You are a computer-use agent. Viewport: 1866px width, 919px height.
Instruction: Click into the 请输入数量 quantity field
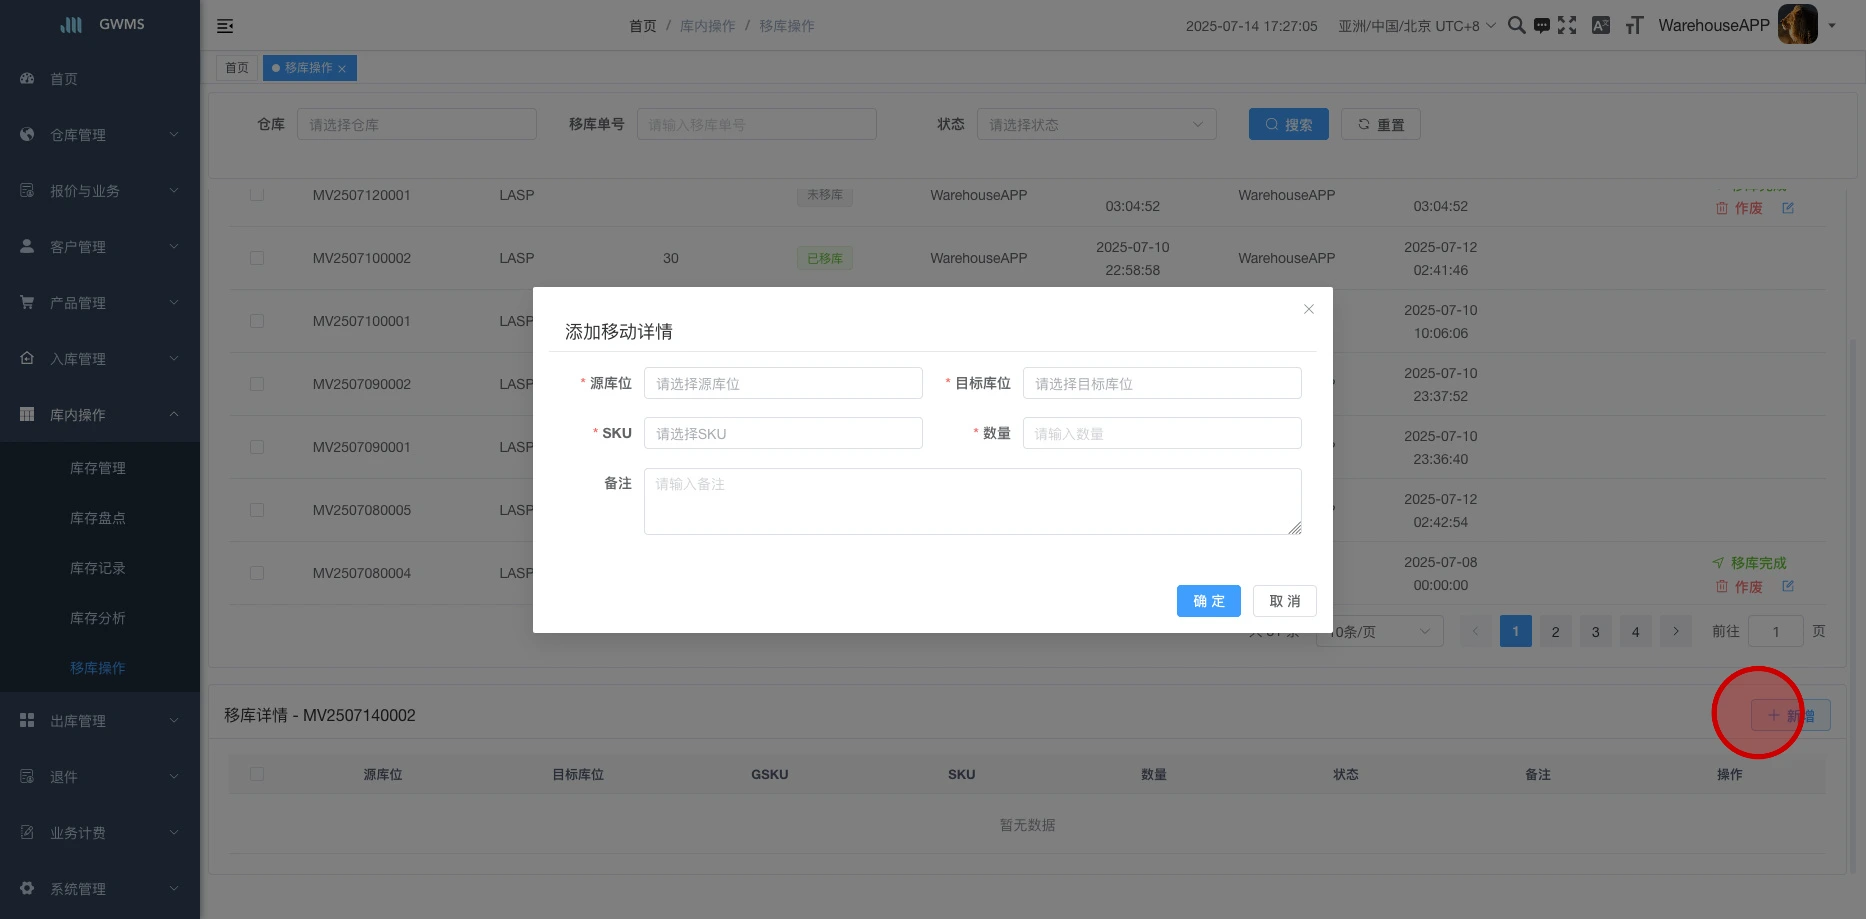[1161, 434]
